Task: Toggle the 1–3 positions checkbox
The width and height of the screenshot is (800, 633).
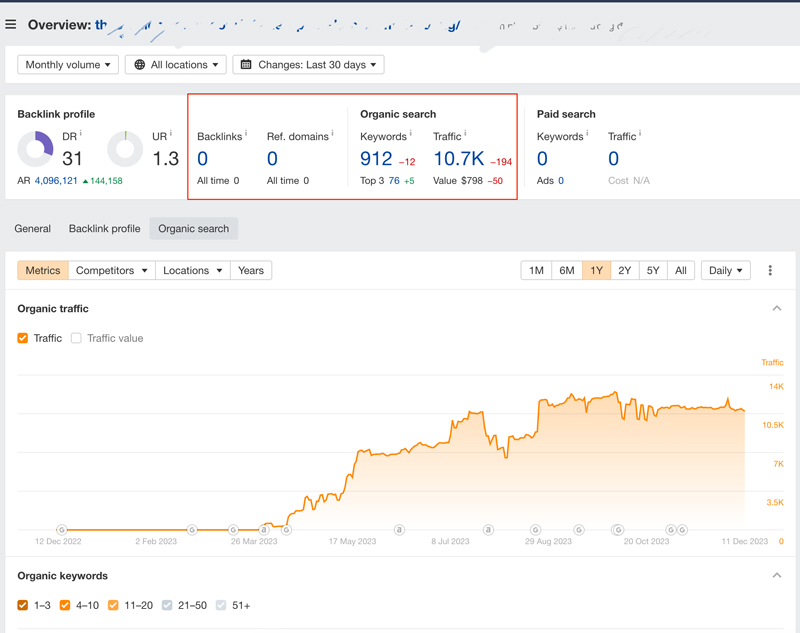Action: pos(22,605)
